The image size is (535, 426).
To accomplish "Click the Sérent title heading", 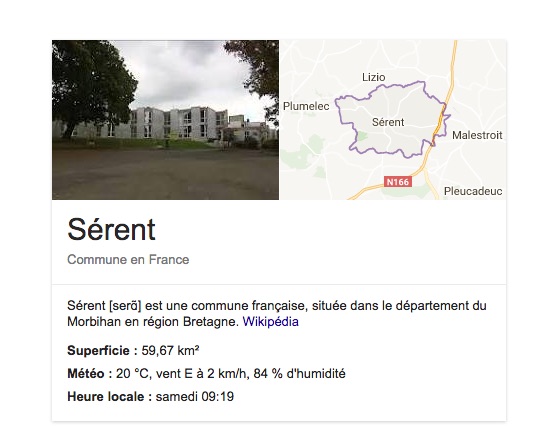I will (112, 230).
